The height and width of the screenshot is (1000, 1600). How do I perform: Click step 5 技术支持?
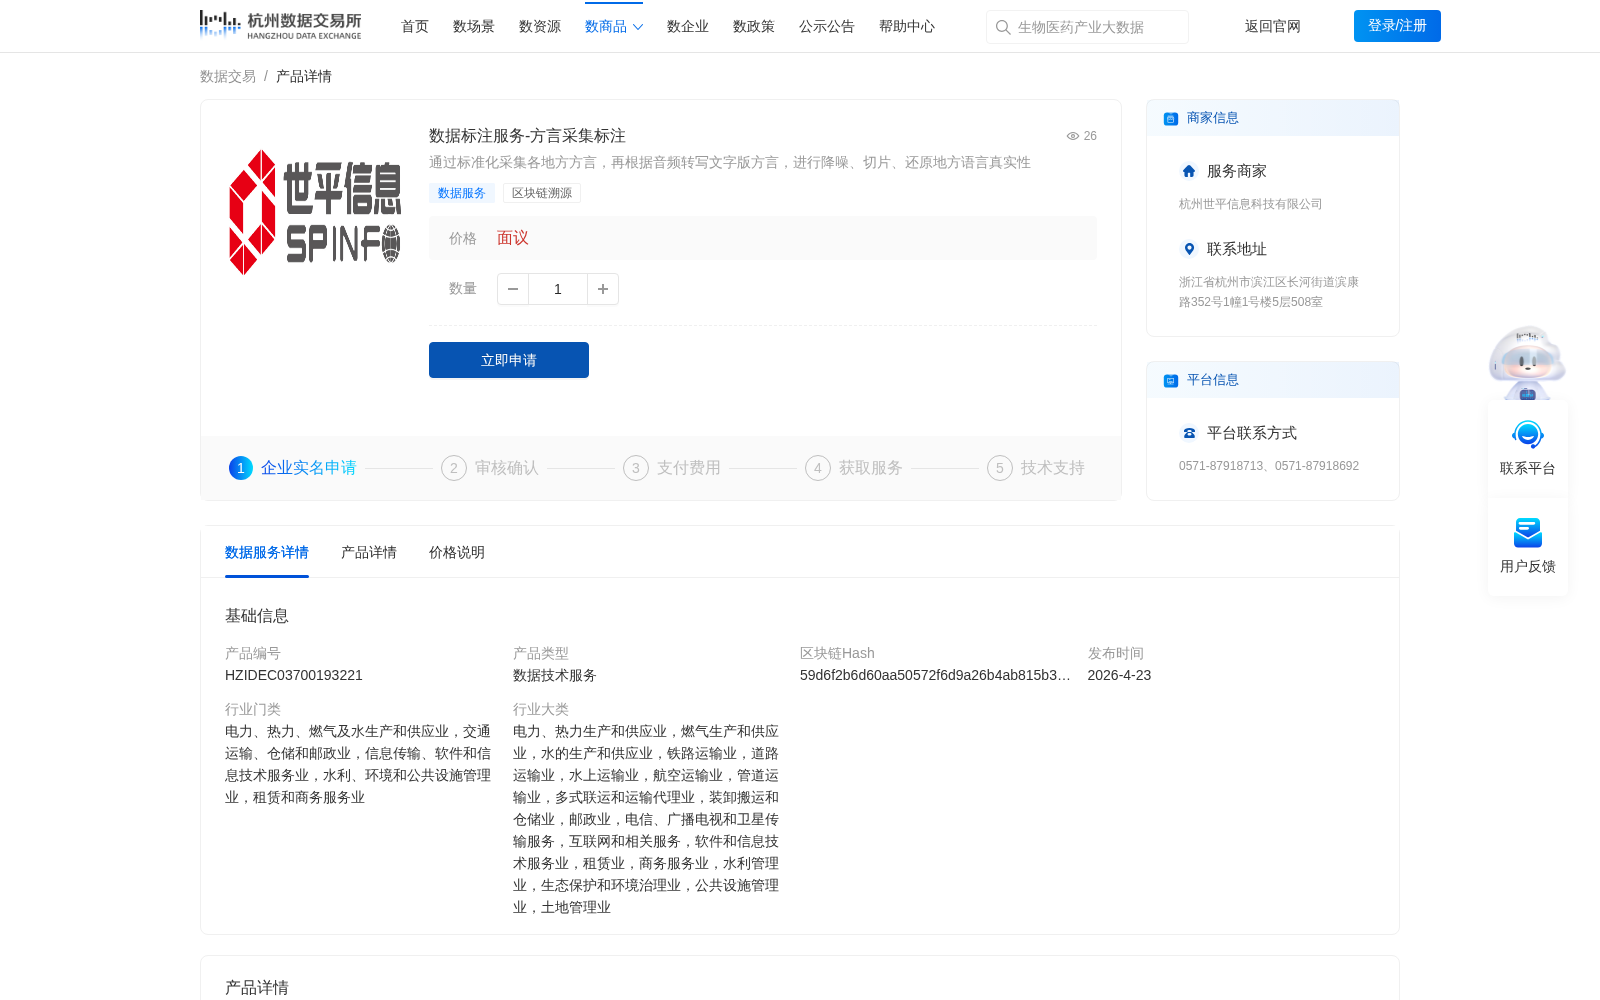click(x=1036, y=468)
